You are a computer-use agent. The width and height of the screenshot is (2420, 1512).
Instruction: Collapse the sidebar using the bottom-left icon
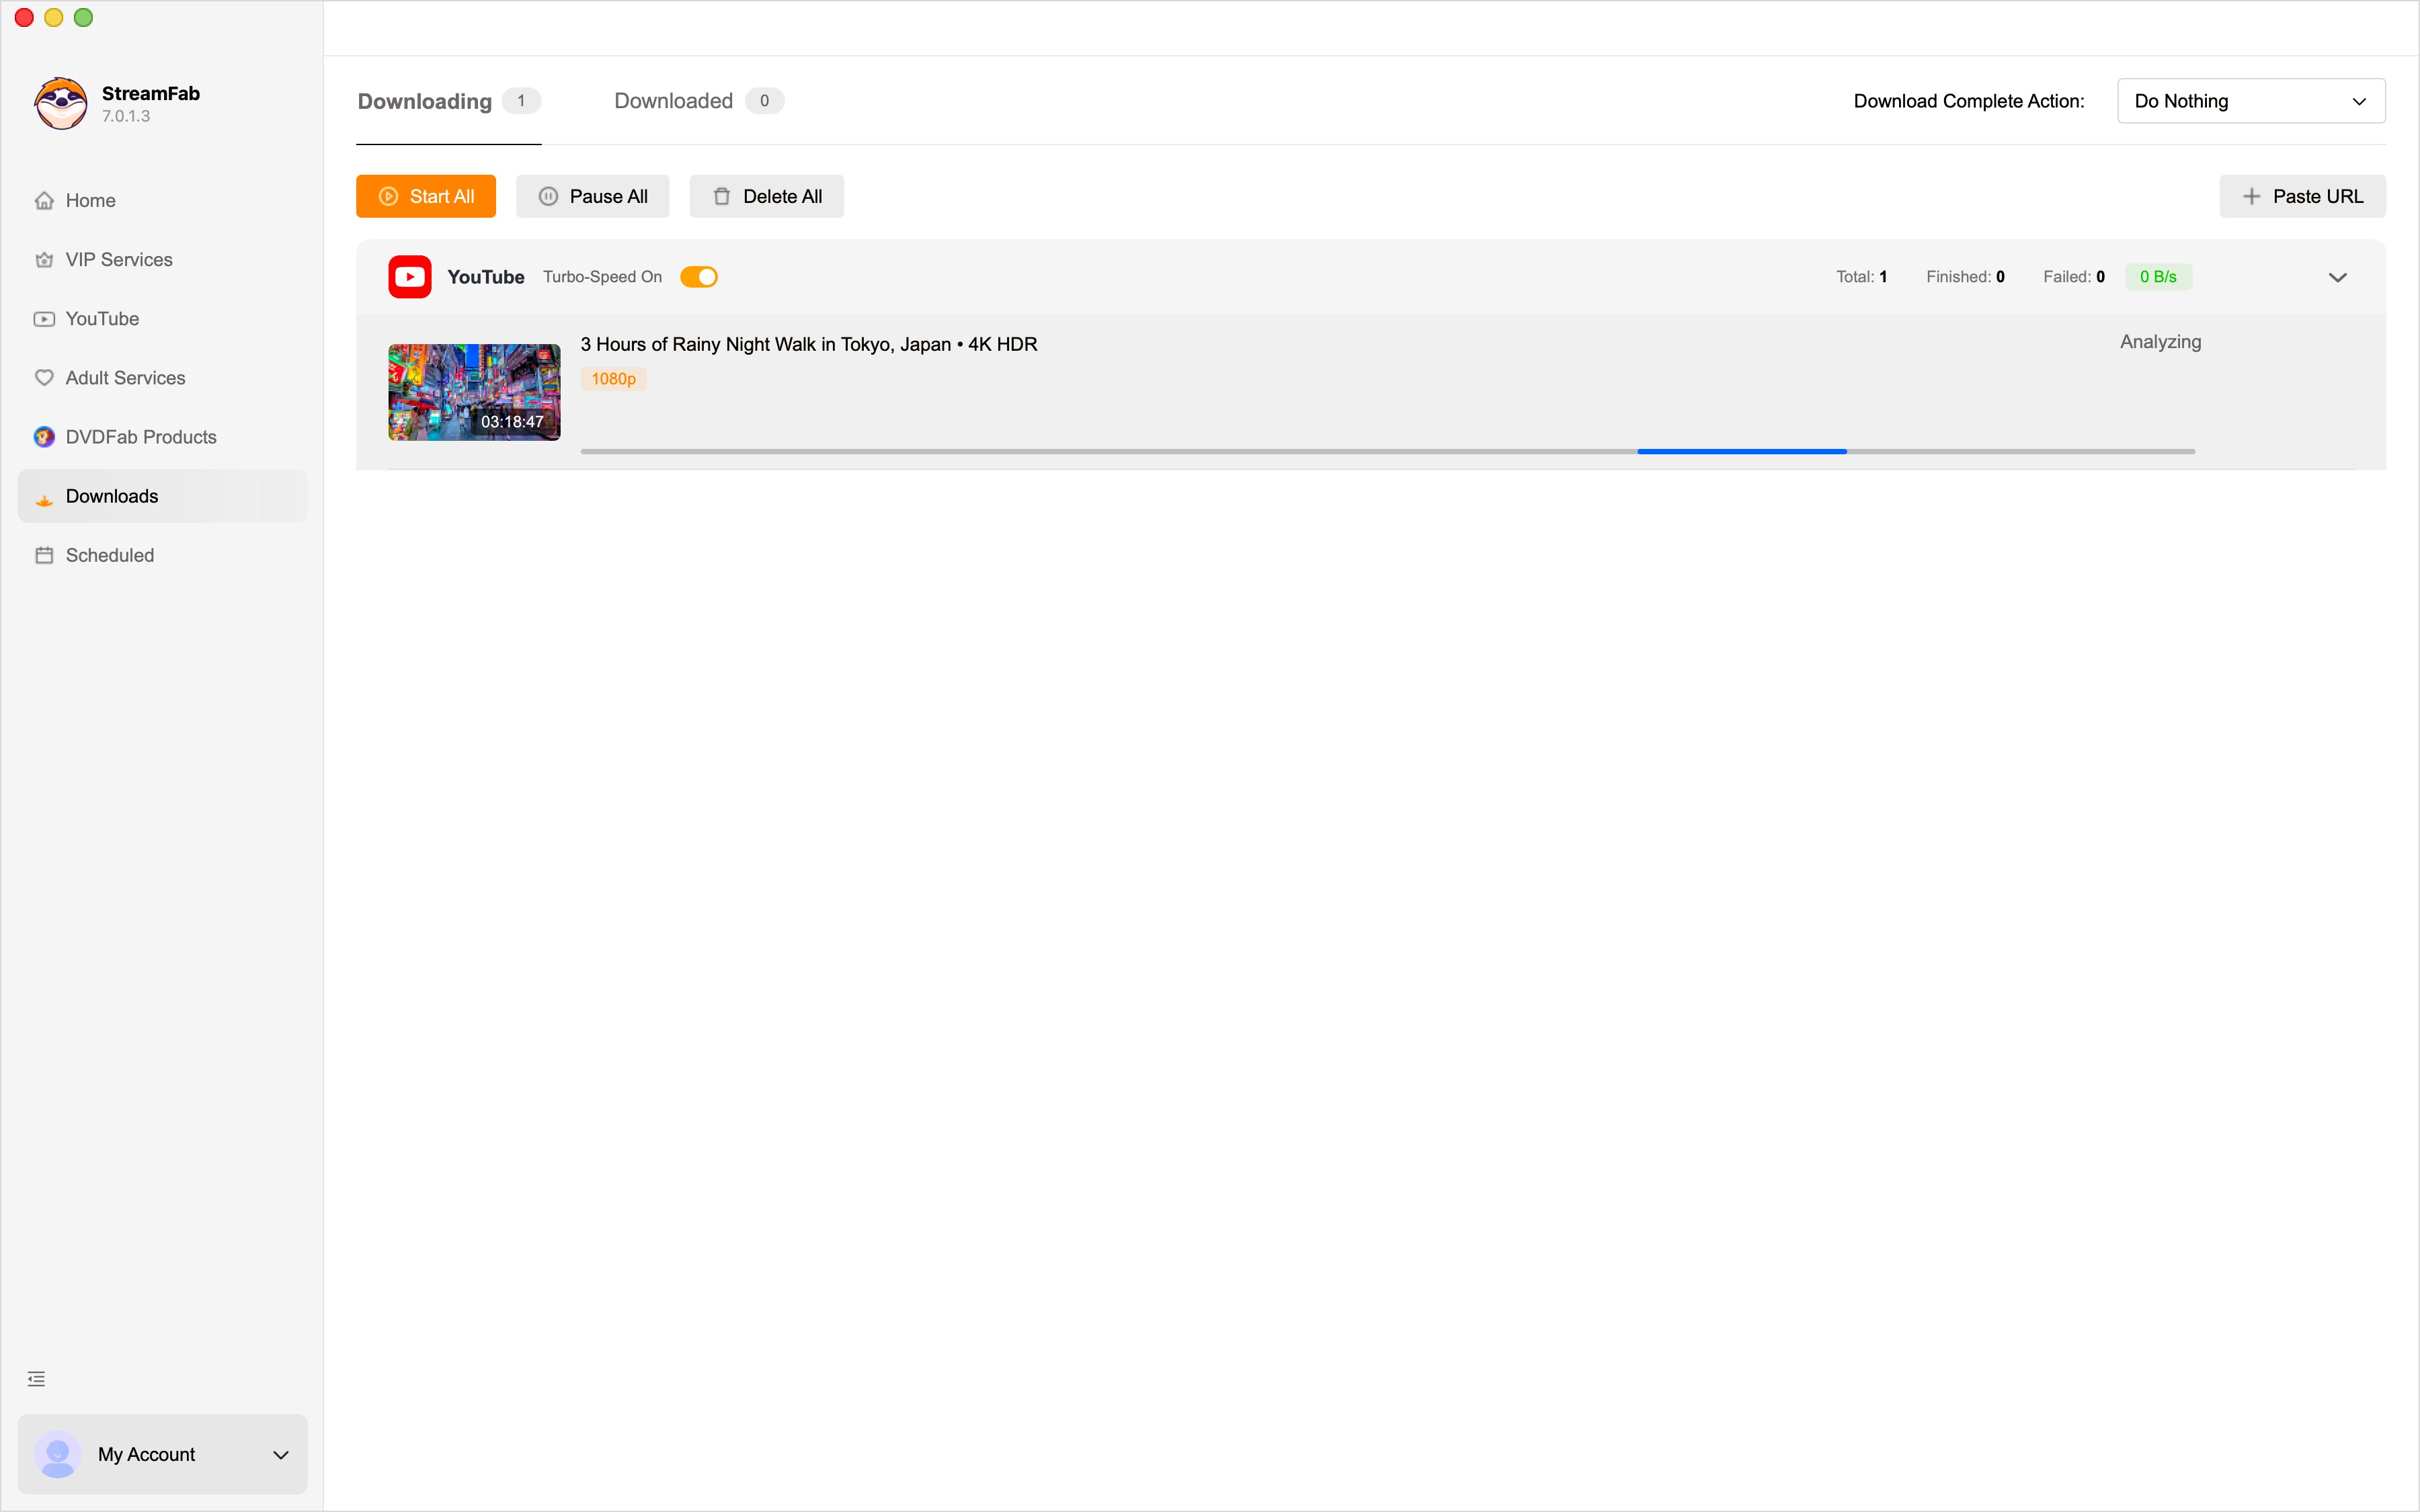click(x=36, y=1378)
